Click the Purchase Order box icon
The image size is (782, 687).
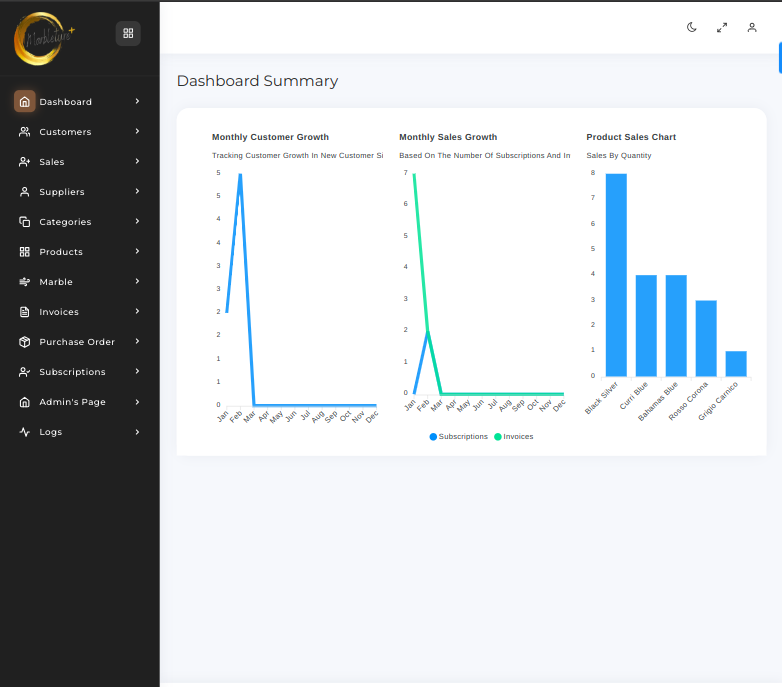point(24,342)
